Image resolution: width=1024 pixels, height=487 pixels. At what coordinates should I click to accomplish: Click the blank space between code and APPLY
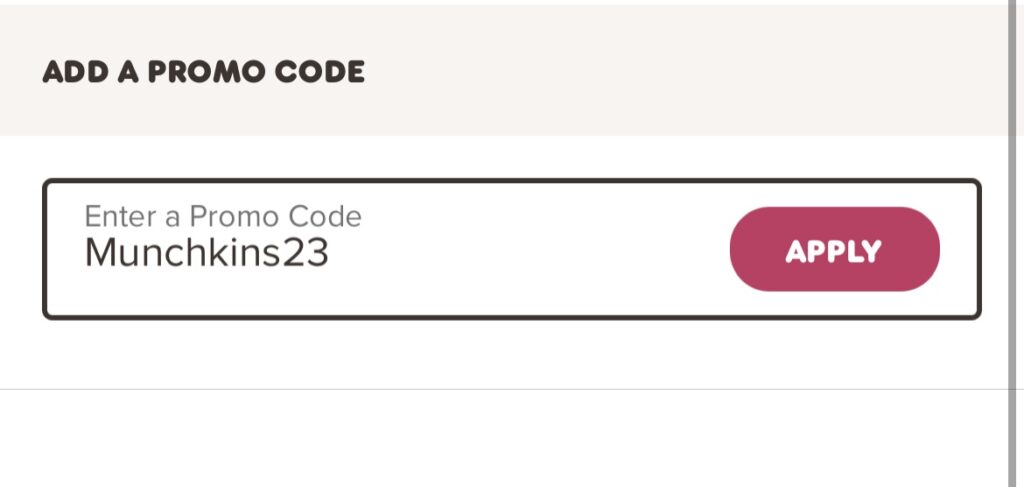(x=528, y=251)
